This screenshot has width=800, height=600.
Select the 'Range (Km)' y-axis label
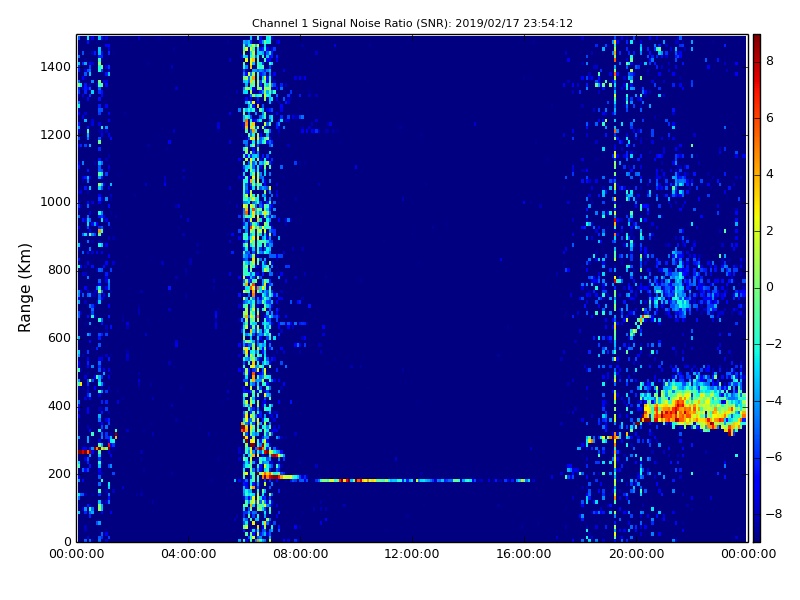[24, 288]
